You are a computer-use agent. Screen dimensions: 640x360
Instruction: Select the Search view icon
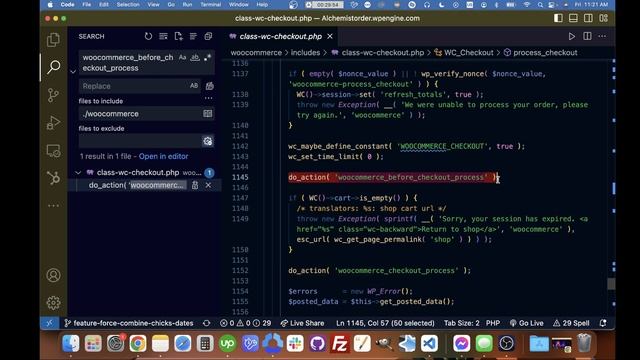pyautogui.click(x=53, y=67)
